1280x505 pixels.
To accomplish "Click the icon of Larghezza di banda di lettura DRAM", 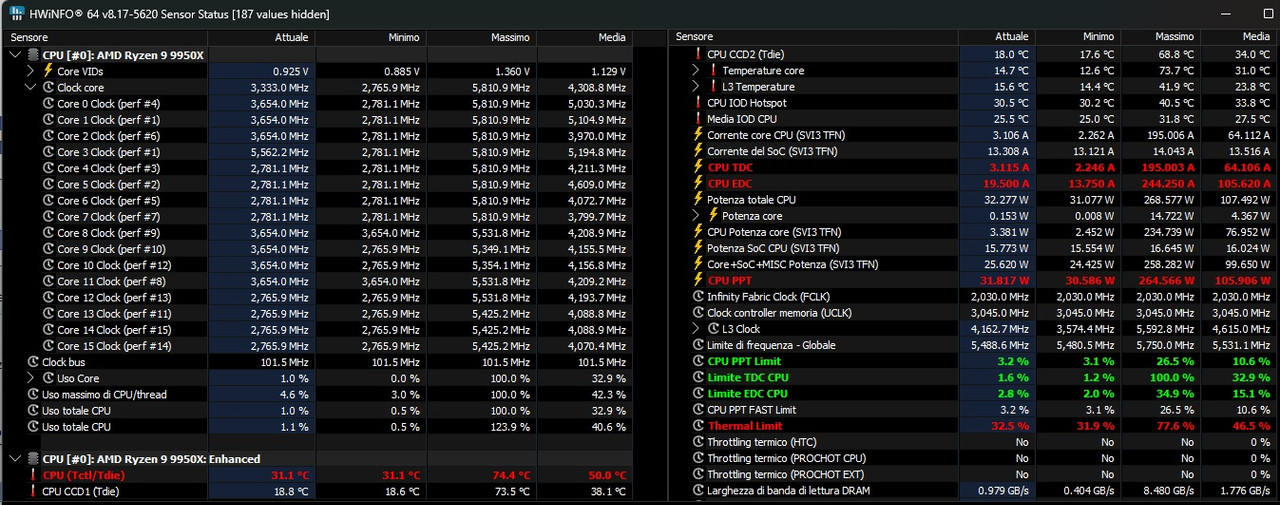I will coord(698,491).
